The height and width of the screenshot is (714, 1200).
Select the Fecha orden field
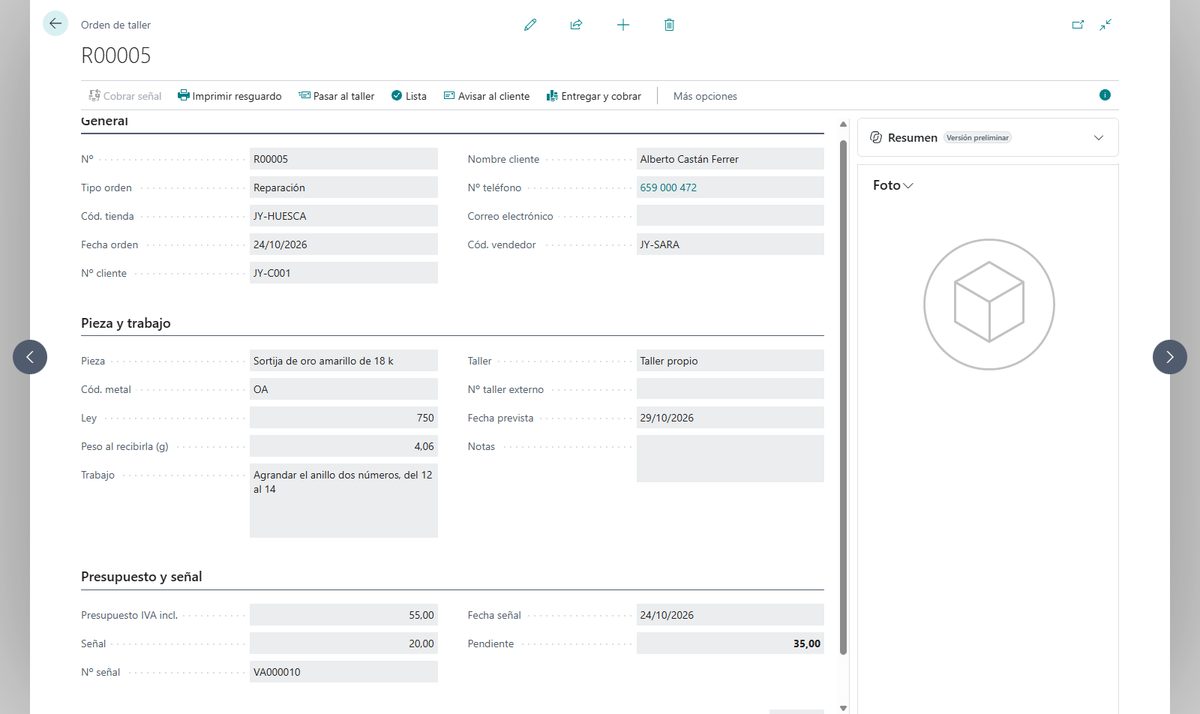[x=344, y=244]
